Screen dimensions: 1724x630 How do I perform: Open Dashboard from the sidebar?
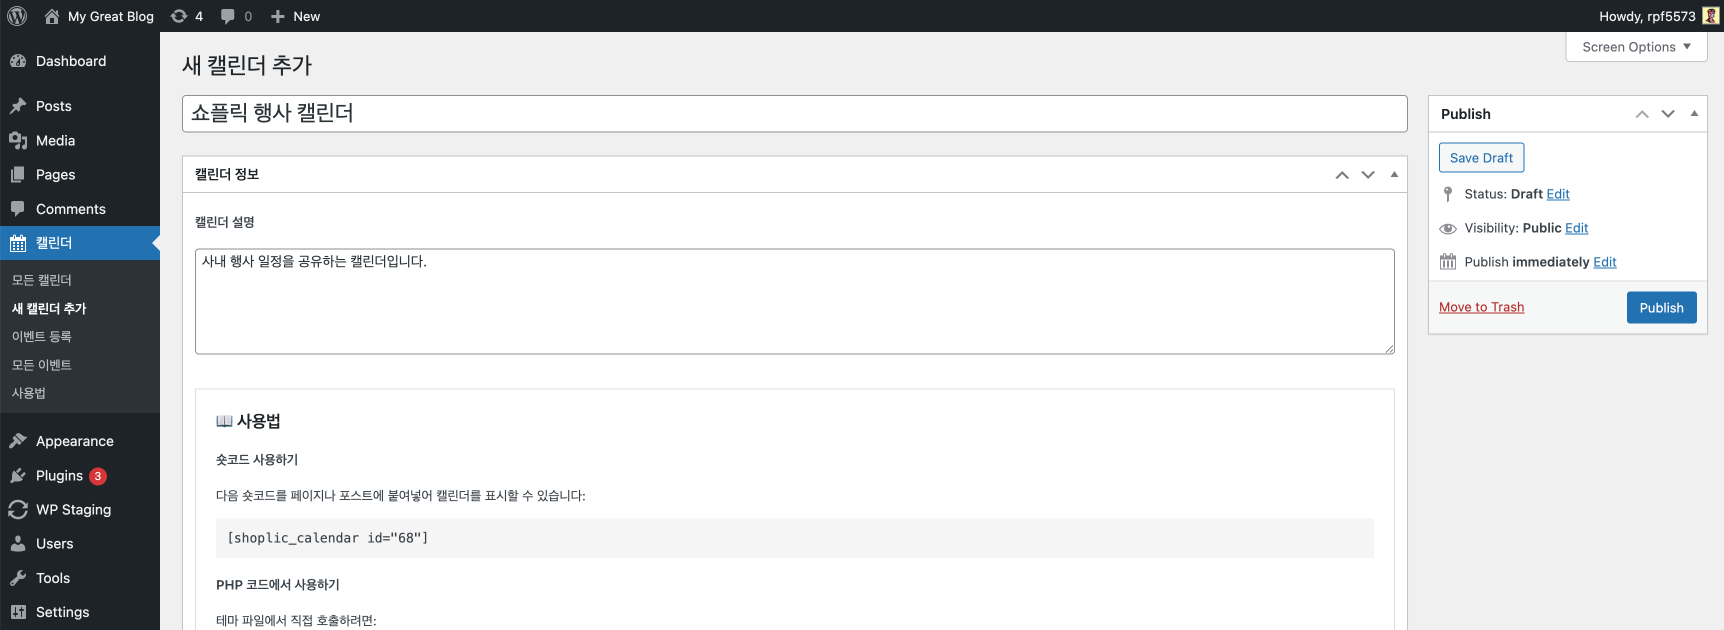[x=70, y=61]
